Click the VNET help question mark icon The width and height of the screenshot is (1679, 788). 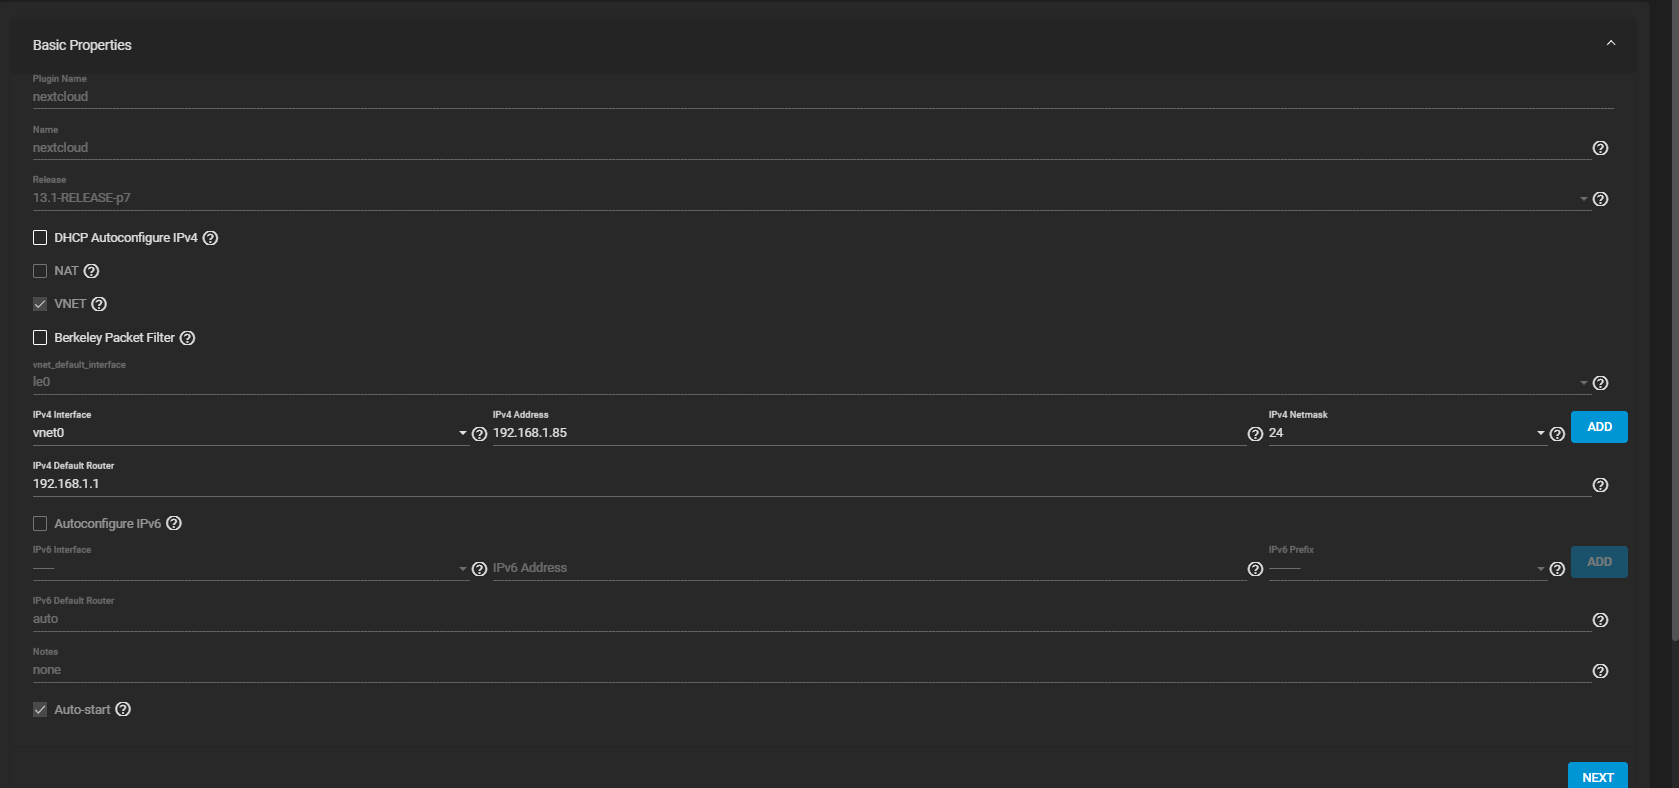(x=99, y=304)
